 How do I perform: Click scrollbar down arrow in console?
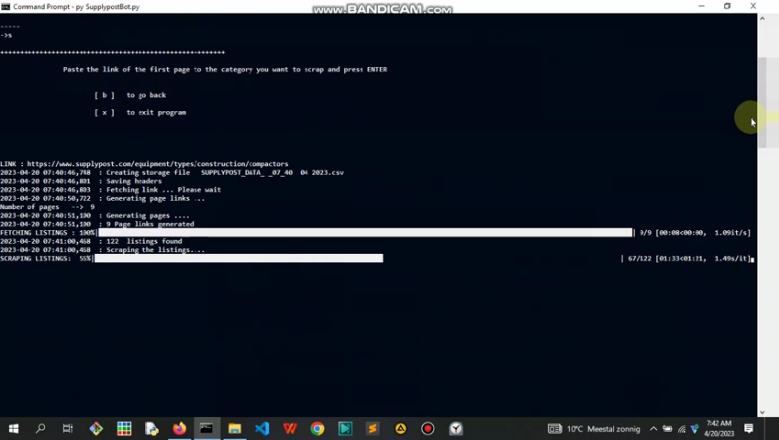pos(762,412)
